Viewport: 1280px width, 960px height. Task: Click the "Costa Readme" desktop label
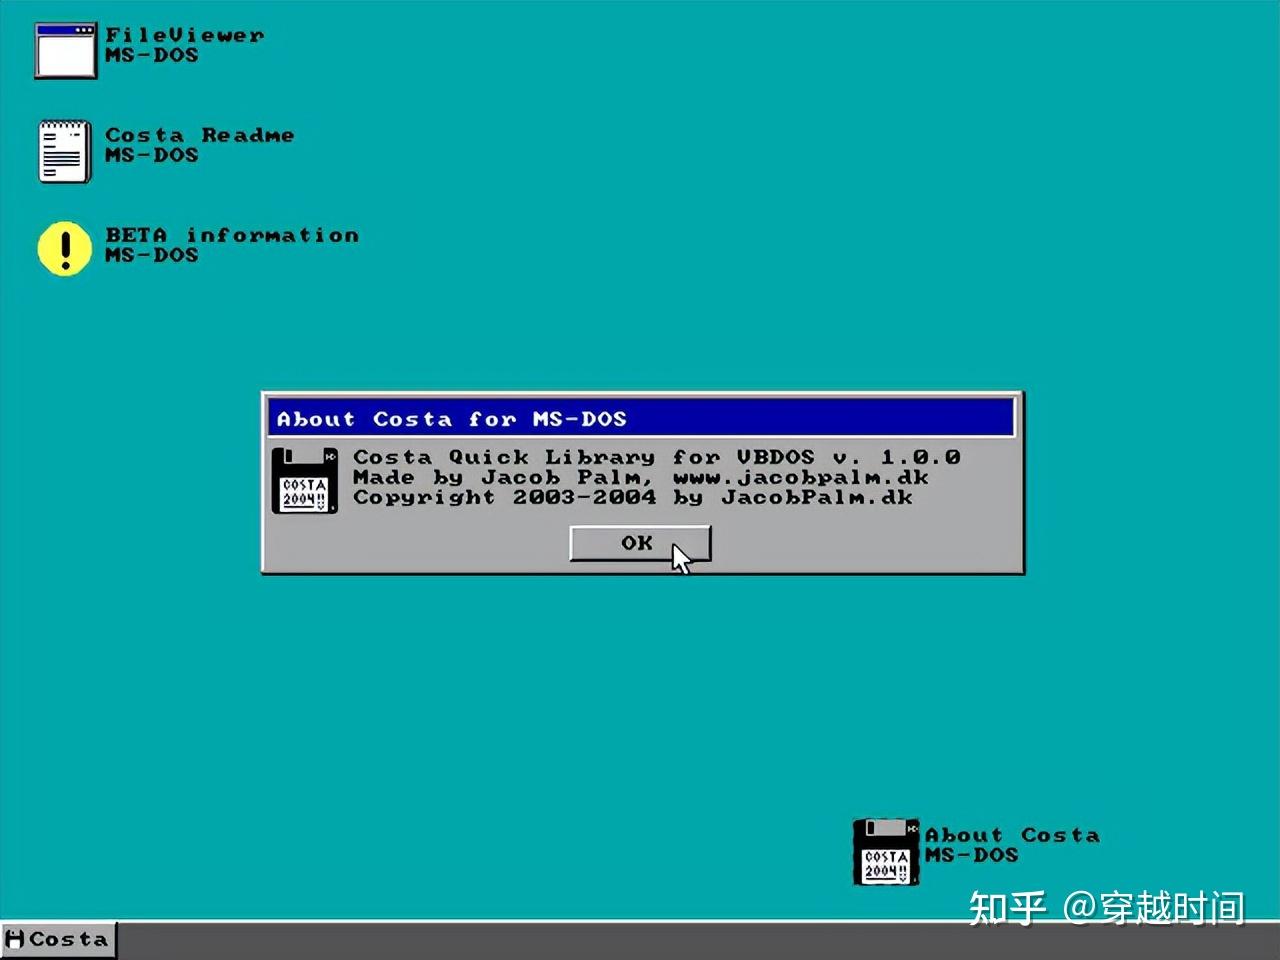click(200, 135)
